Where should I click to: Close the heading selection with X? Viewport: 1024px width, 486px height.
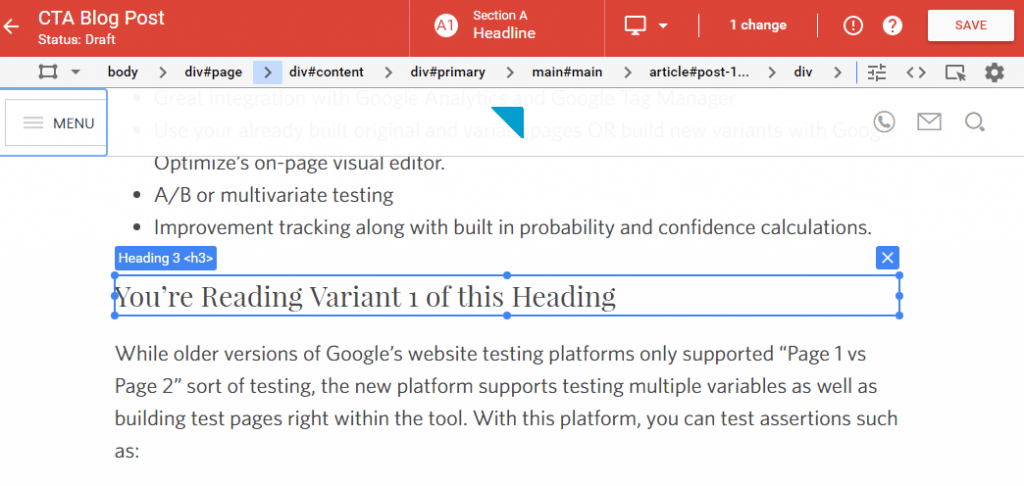click(x=888, y=258)
